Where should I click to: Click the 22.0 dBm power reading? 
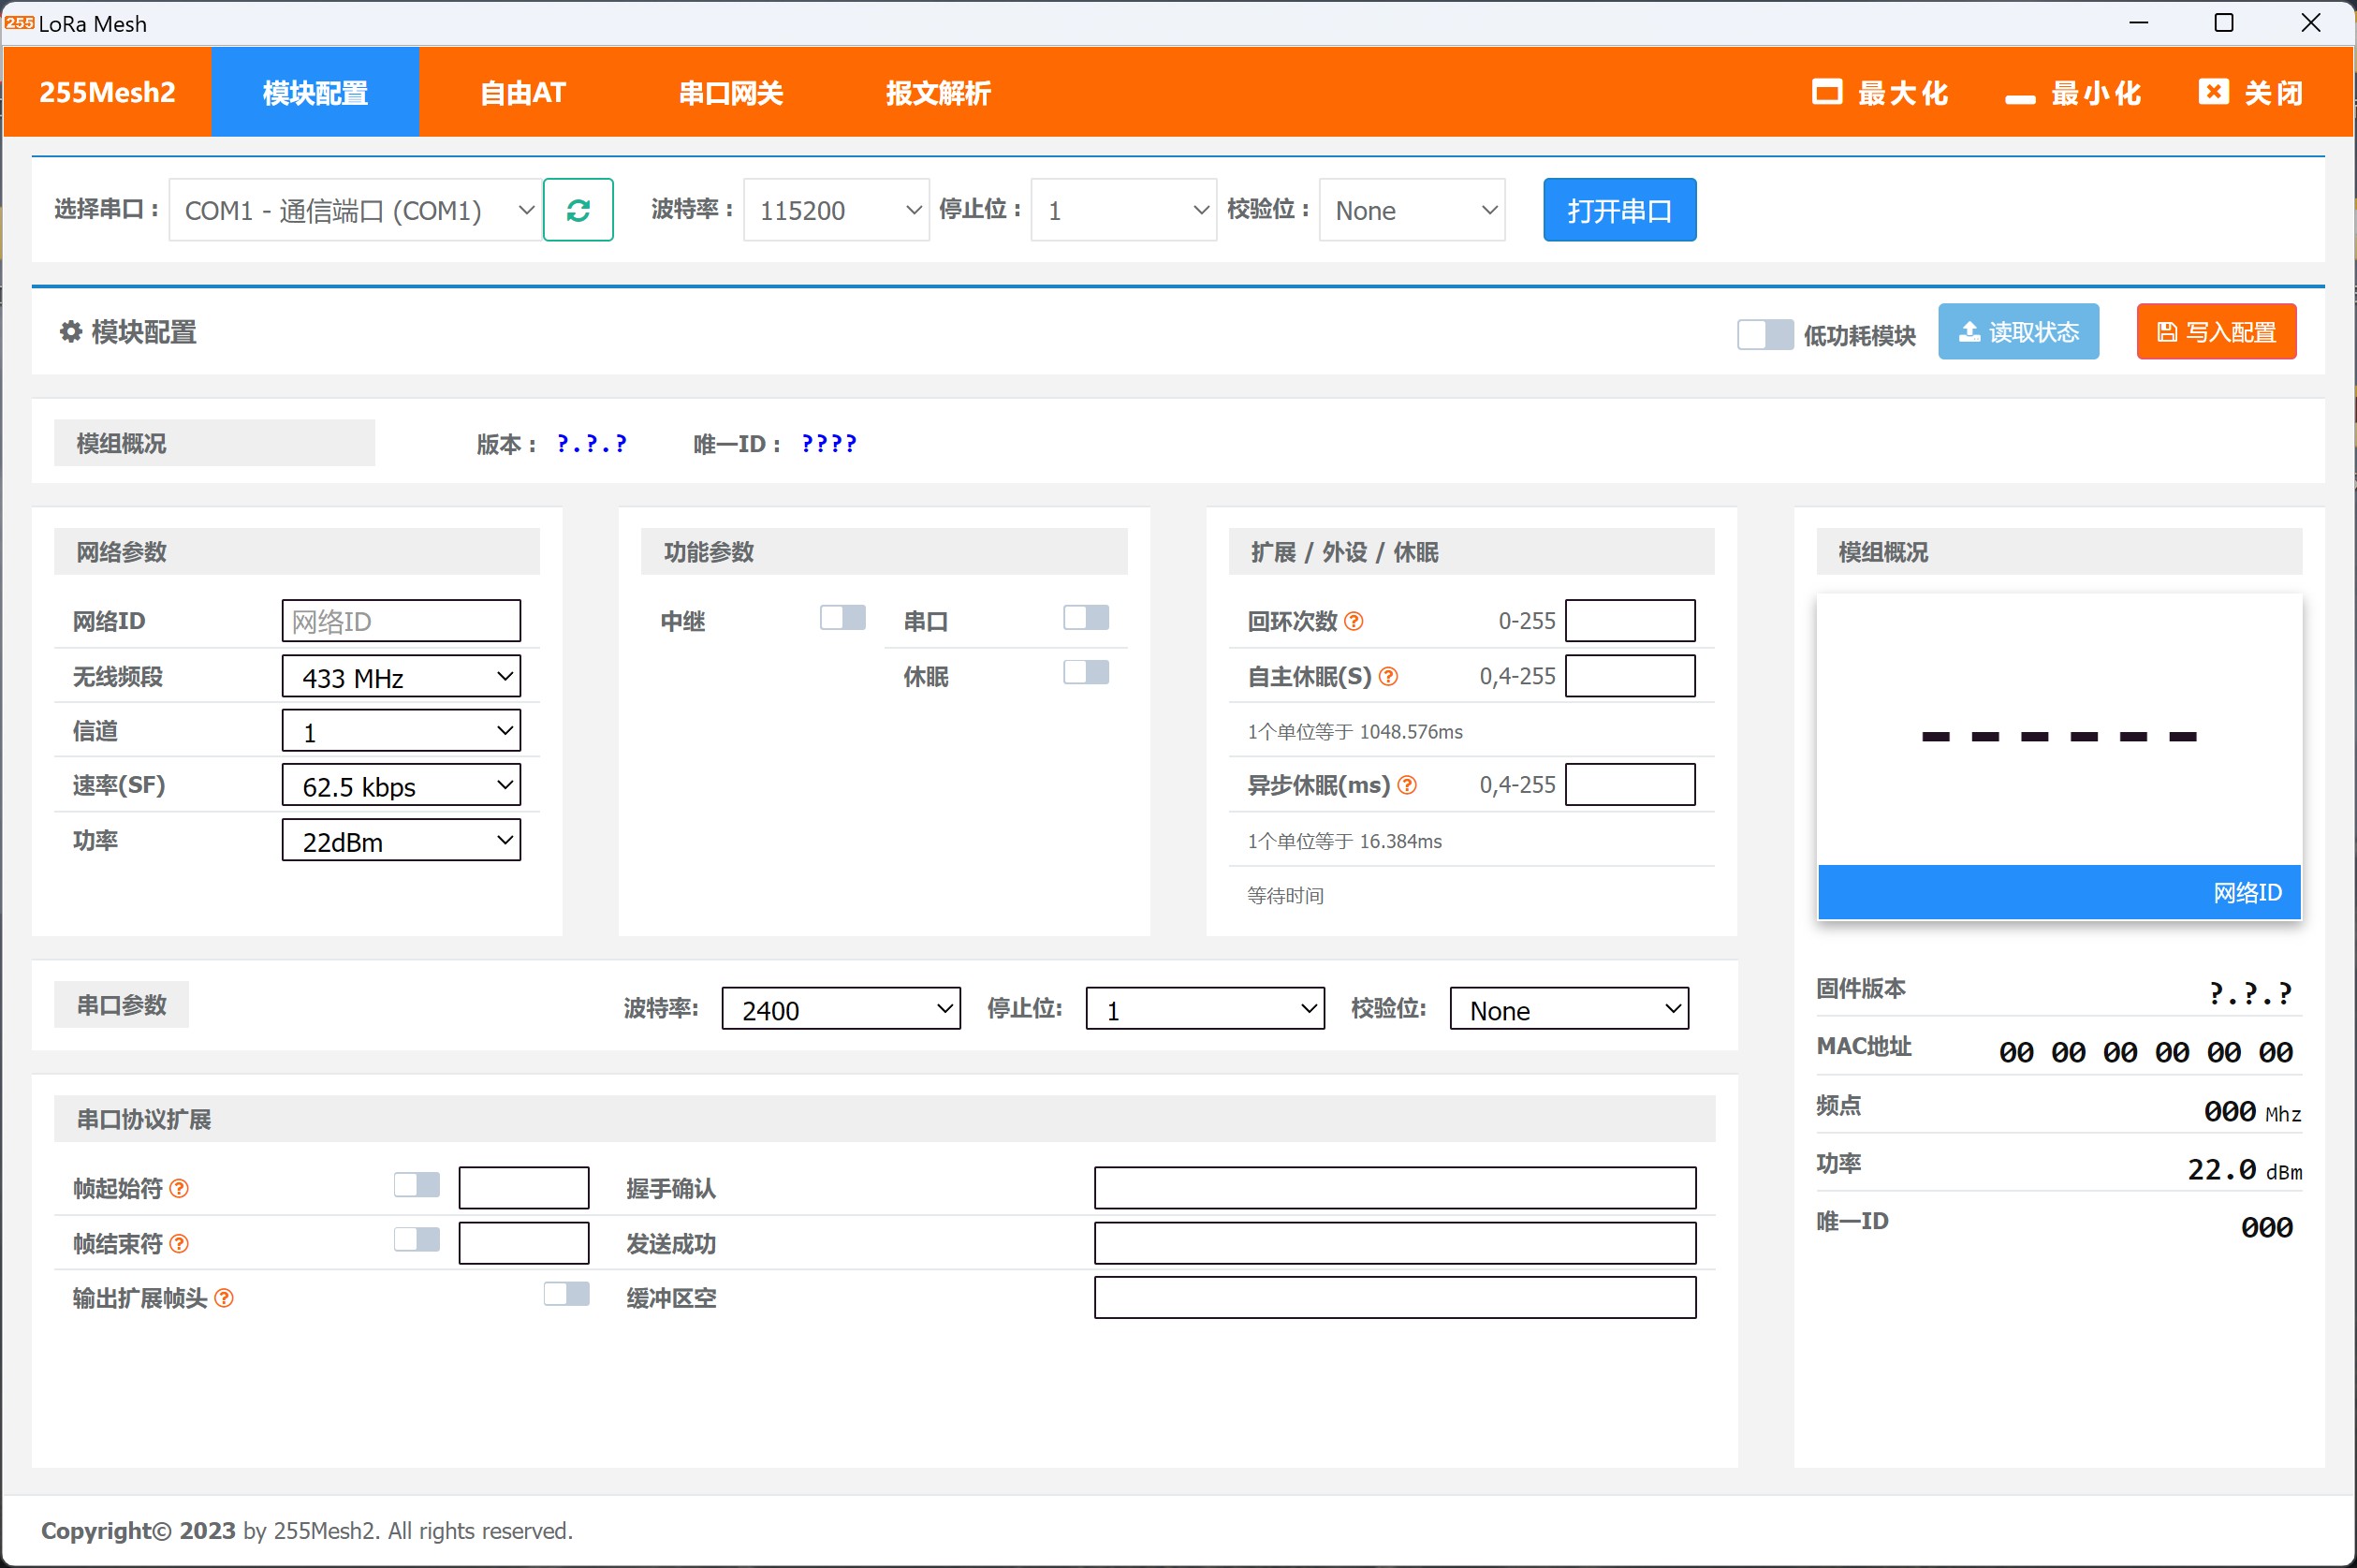click(2244, 1169)
